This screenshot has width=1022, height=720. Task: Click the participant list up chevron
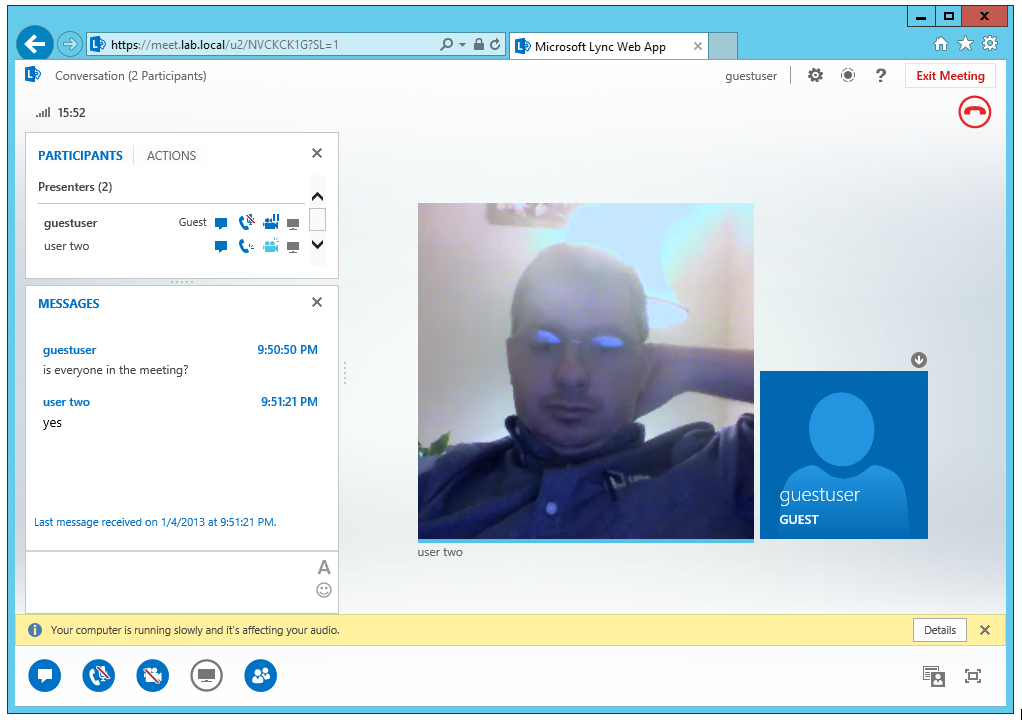click(x=317, y=196)
